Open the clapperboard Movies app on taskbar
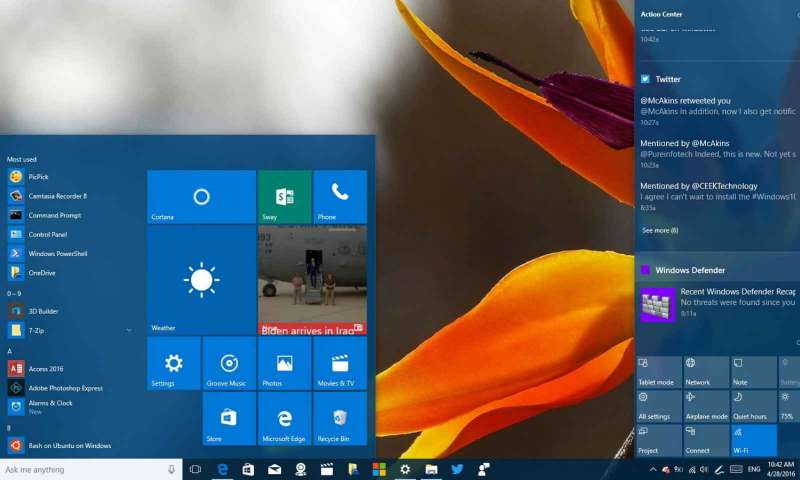 [327, 469]
